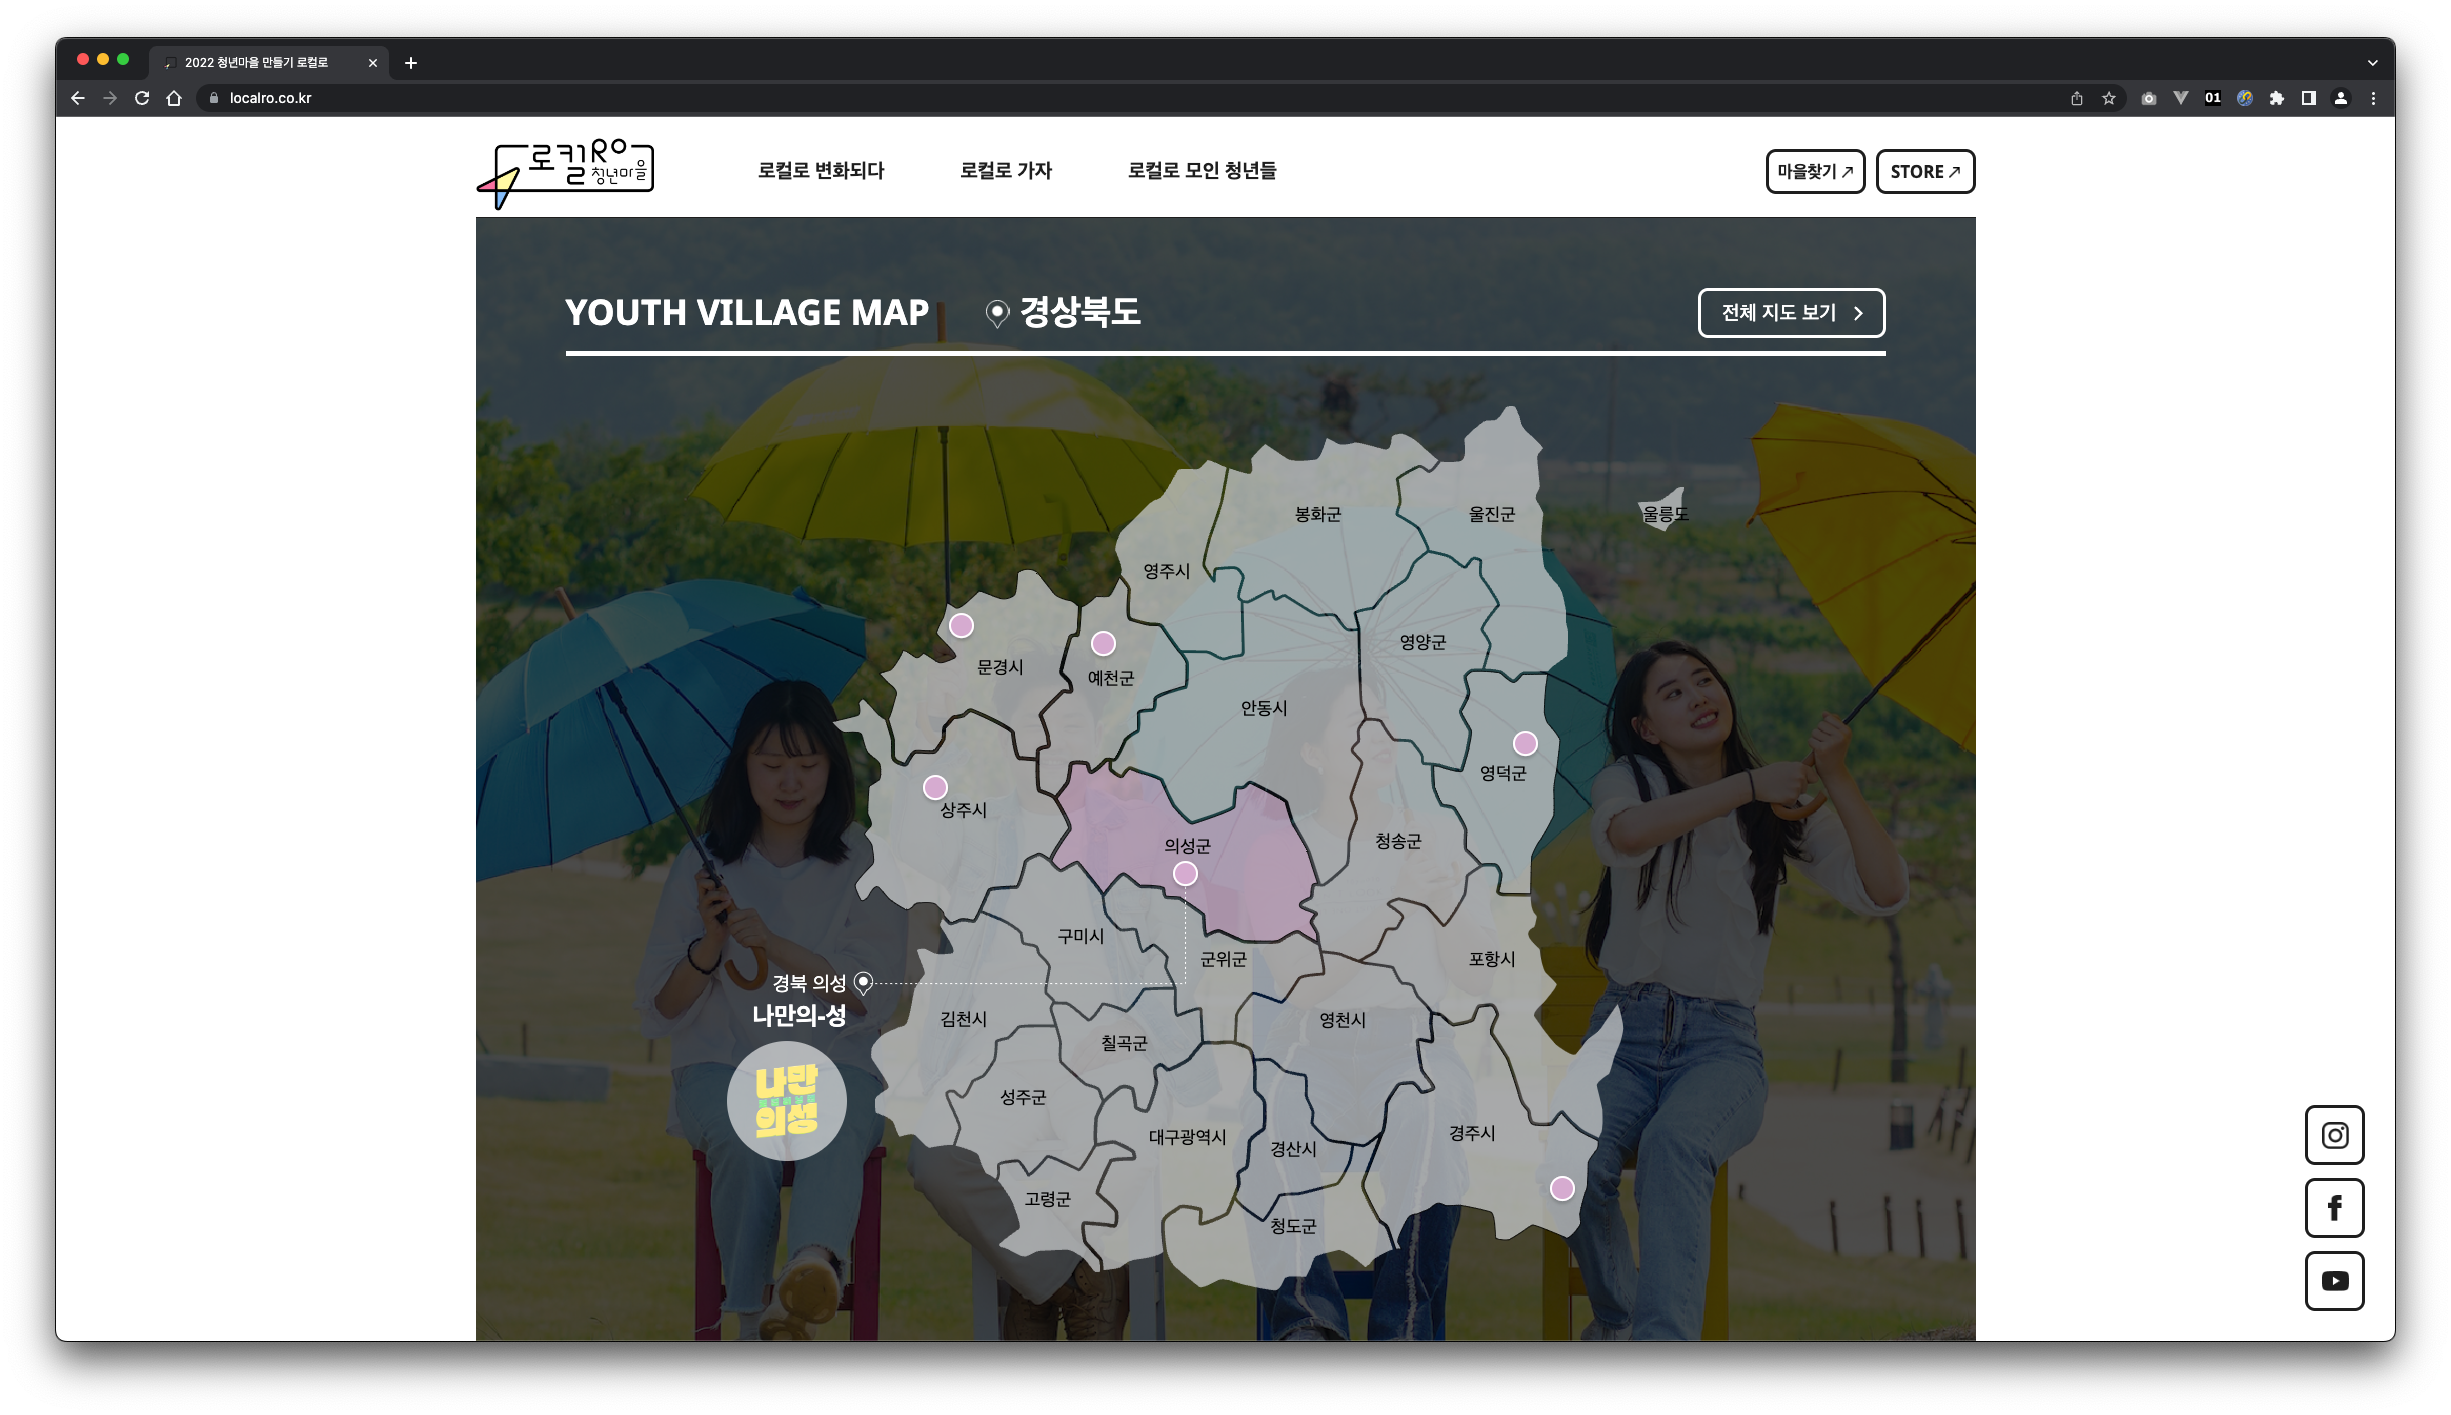Click the 마을찾기 button

[x=1815, y=172]
